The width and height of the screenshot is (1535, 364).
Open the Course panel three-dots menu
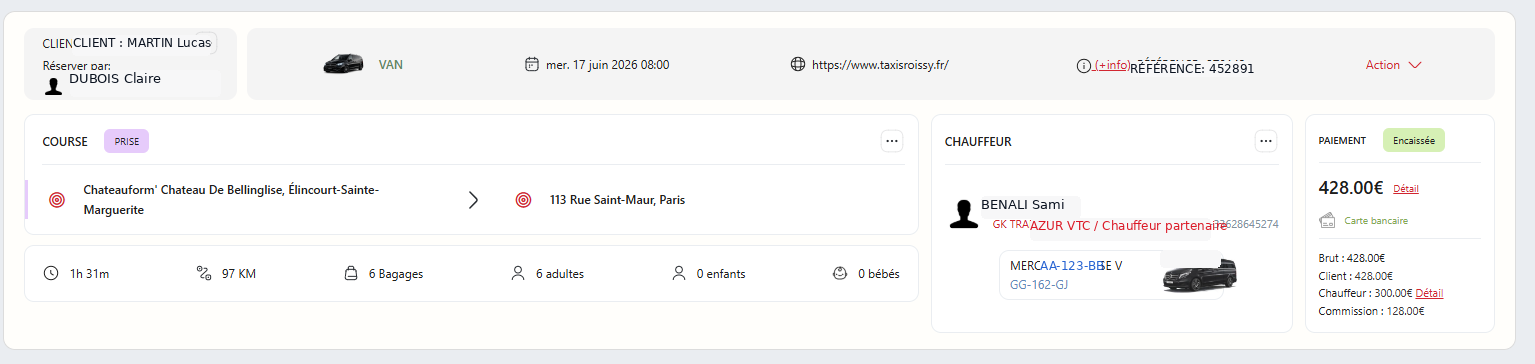click(892, 141)
